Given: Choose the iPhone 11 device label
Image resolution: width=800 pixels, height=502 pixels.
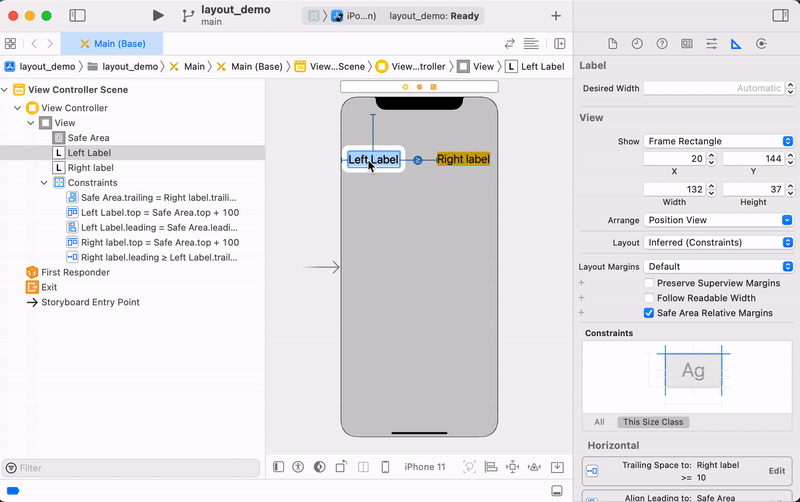Looking at the screenshot, I should pos(424,467).
